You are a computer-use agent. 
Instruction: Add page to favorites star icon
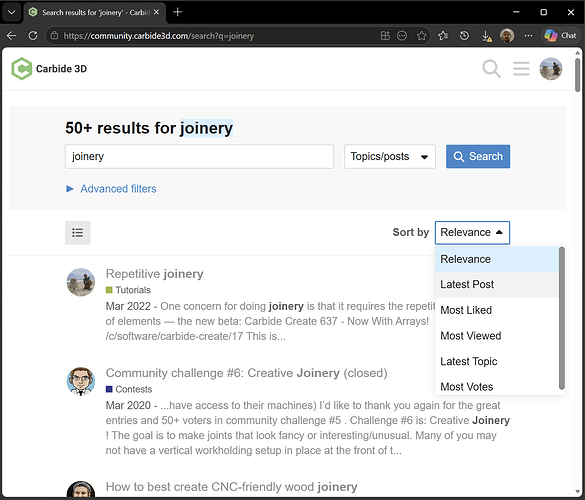click(x=422, y=36)
